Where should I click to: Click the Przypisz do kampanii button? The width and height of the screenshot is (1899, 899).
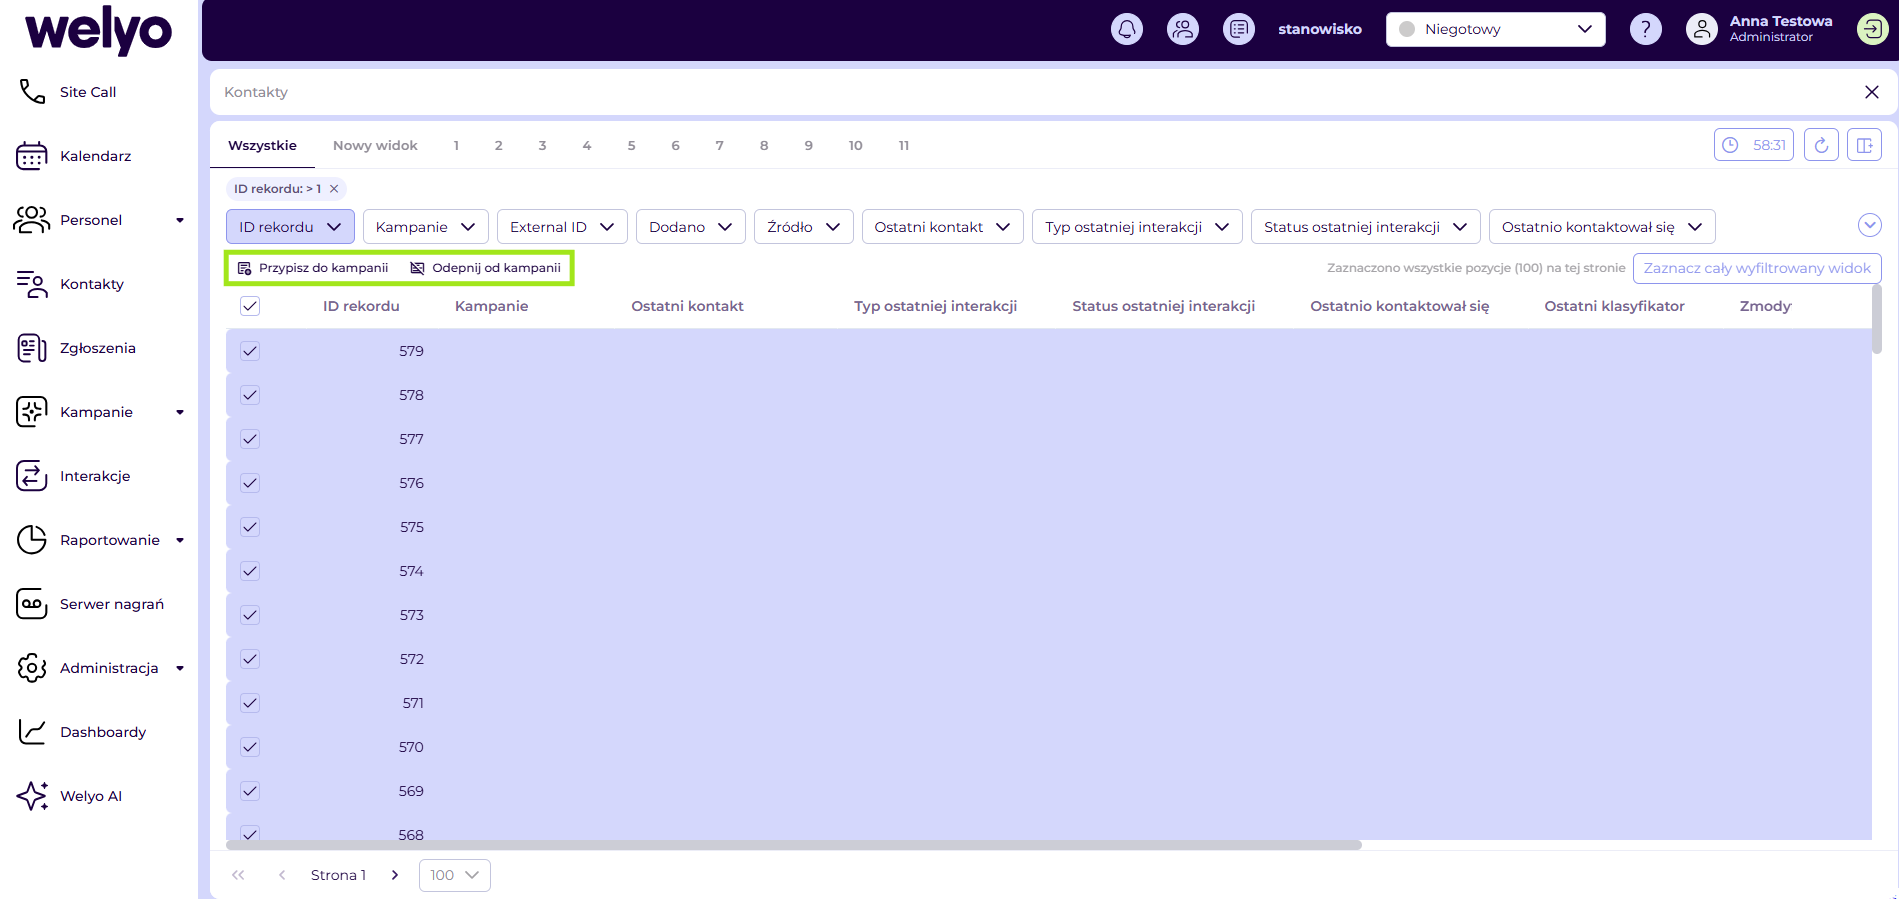point(313,268)
